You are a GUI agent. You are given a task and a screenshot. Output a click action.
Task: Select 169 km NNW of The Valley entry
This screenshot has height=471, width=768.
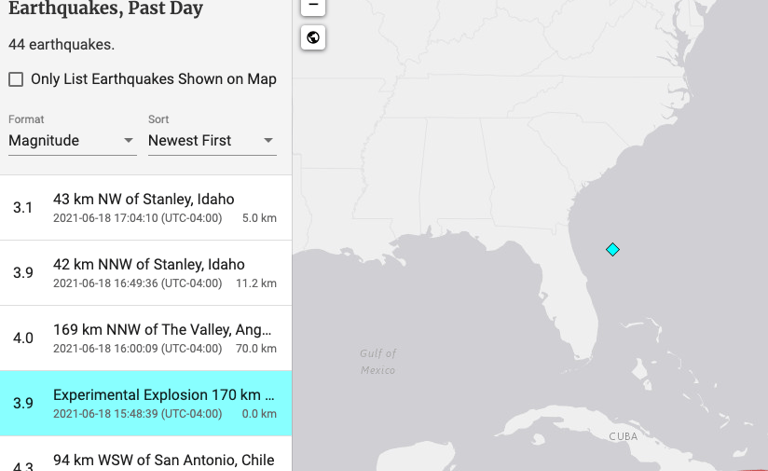point(146,338)
